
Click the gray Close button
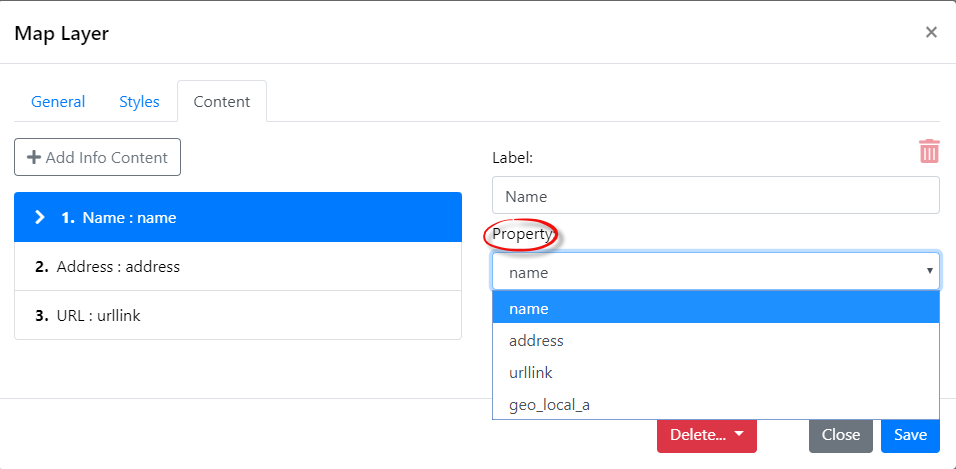841,435
